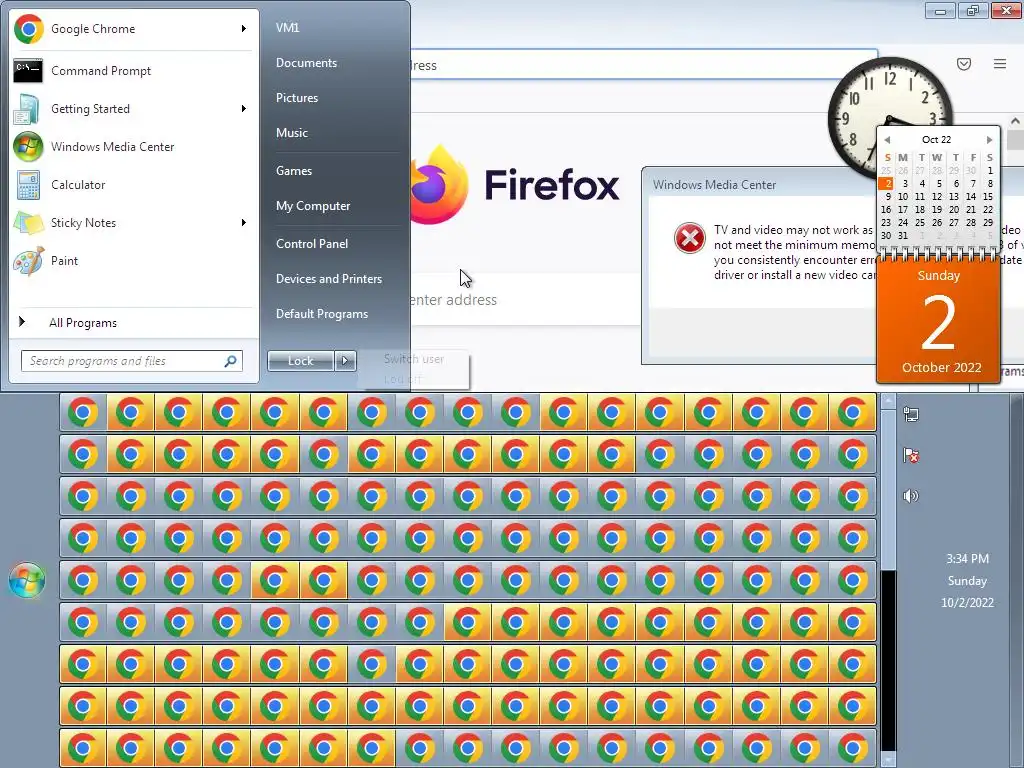Go to next month in calendar gadget
Image resolution: width=1024 pixels, height=768 pixels.
click(x=989, y=140)
